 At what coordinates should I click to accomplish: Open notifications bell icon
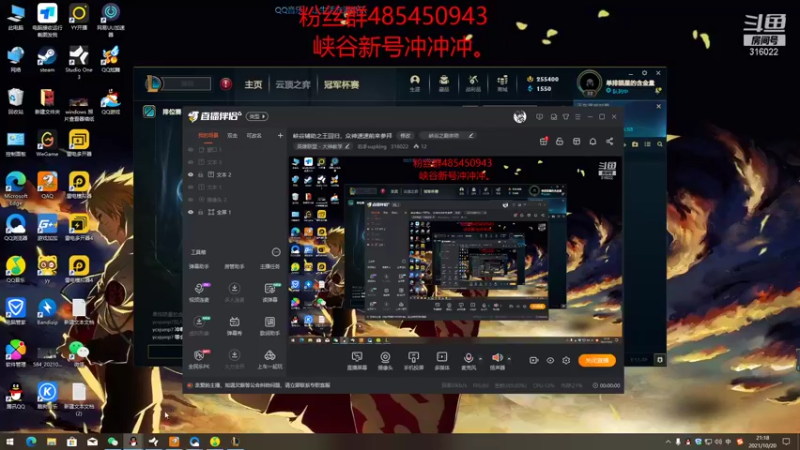(x=593, y=141)
